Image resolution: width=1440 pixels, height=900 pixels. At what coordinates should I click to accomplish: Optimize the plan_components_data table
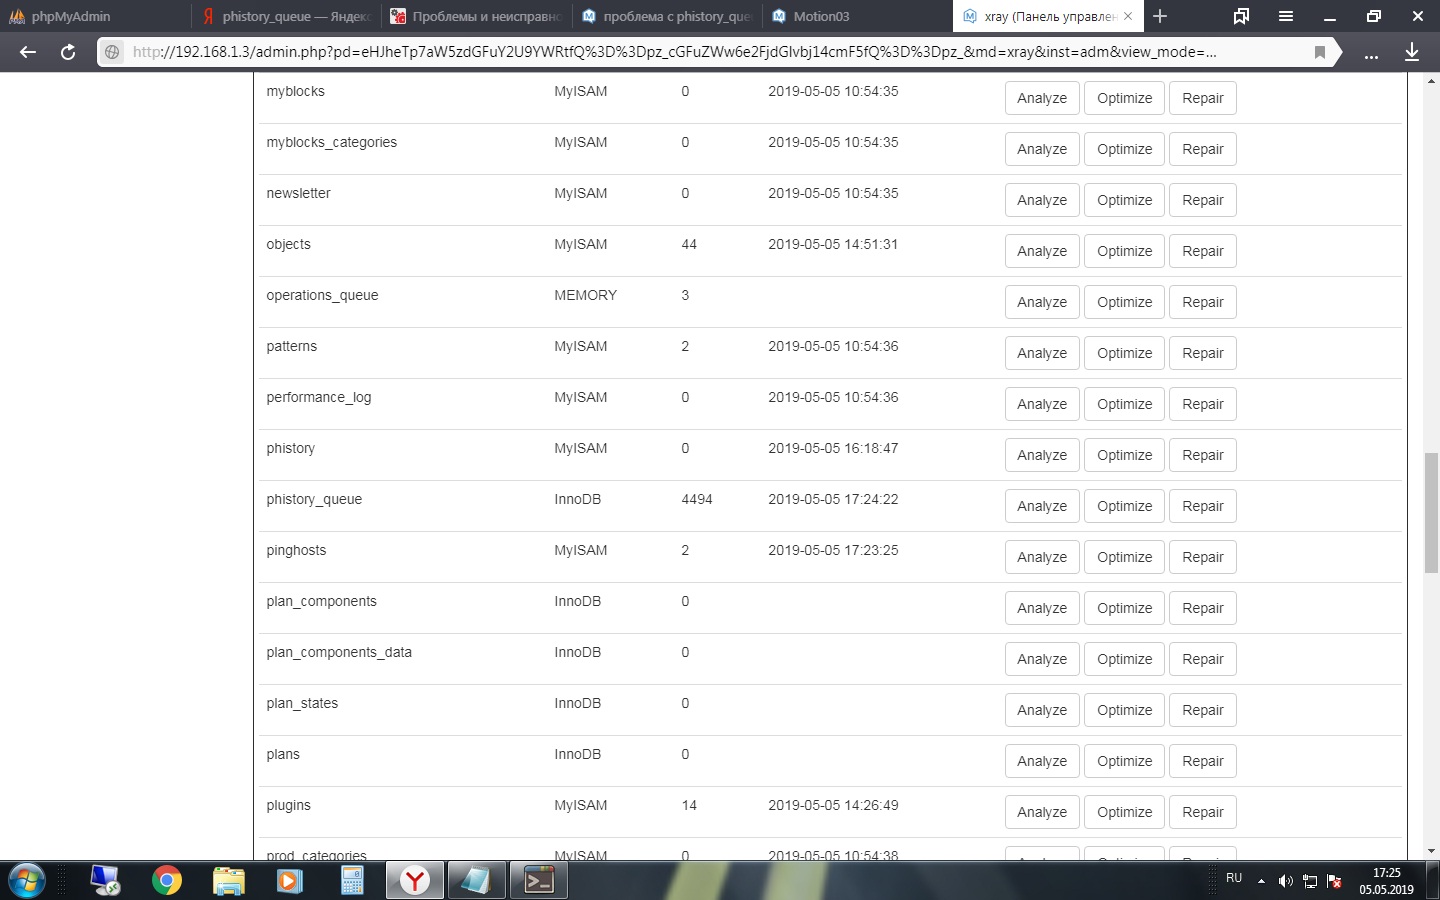1124,659
